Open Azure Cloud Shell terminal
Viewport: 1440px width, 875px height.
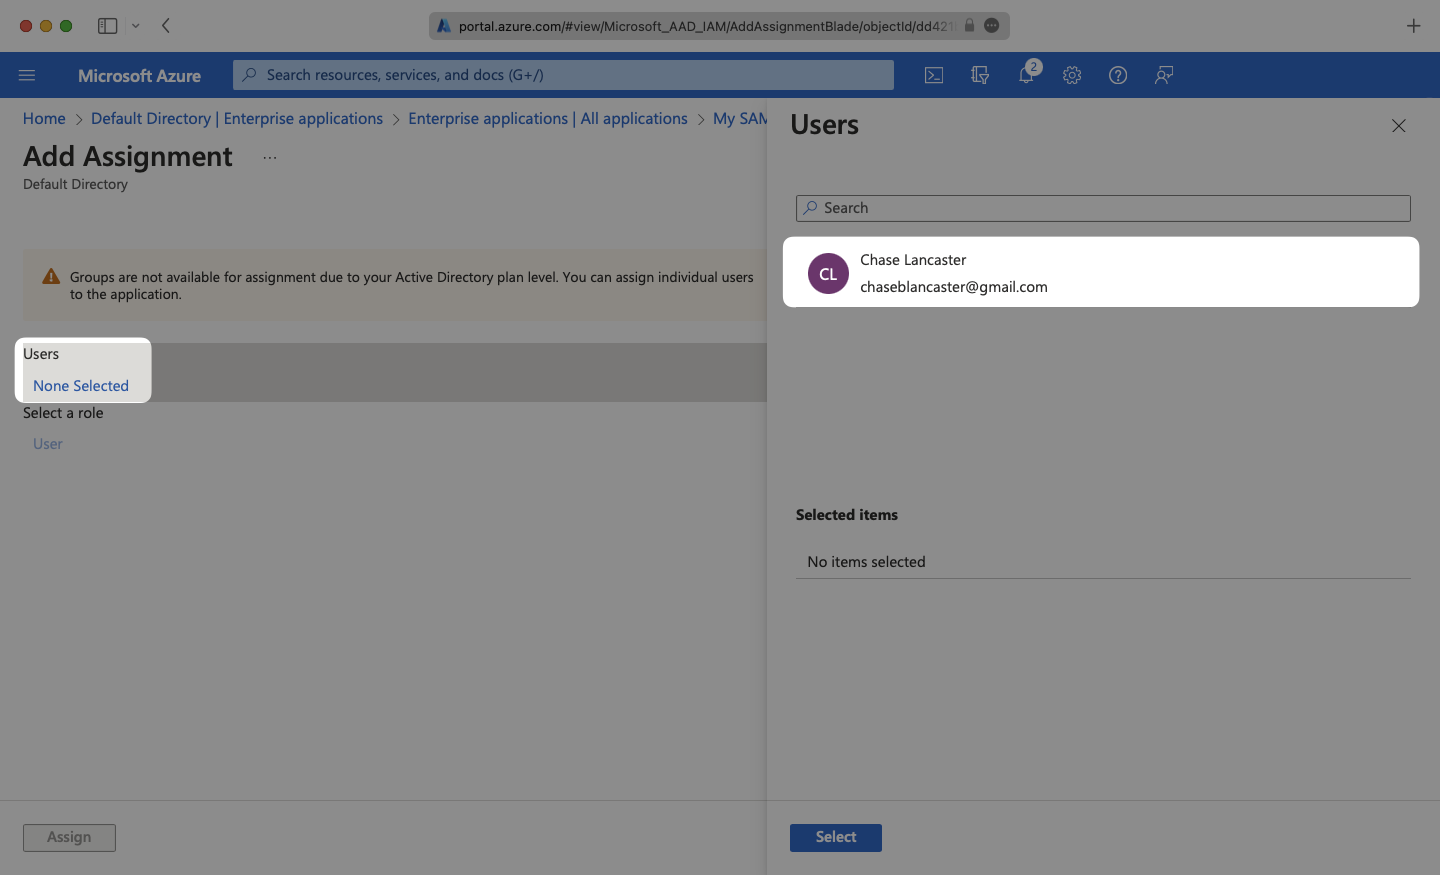pos(933,74)
